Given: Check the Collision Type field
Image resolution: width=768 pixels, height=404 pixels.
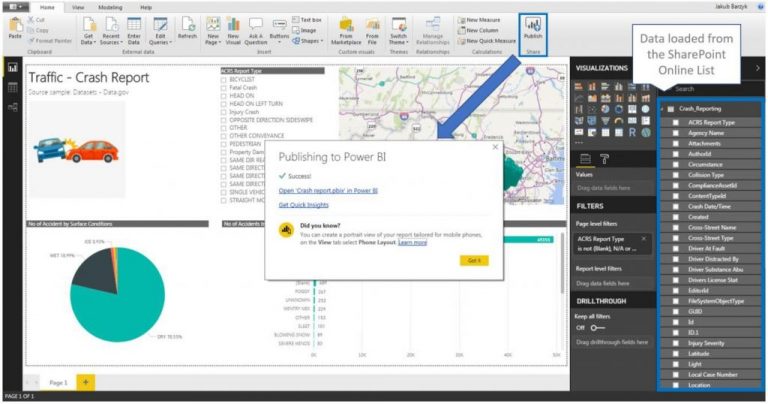Looking at the screenshot, I should (x=676, y=175).
